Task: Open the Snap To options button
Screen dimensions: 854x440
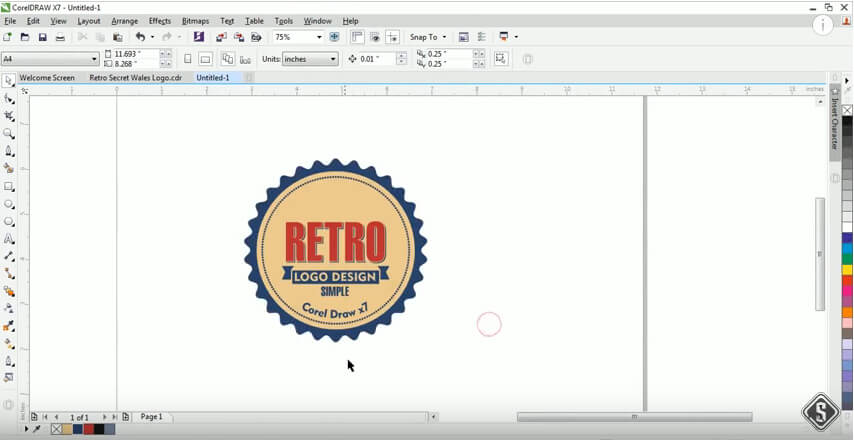Action: coord(427,37)
